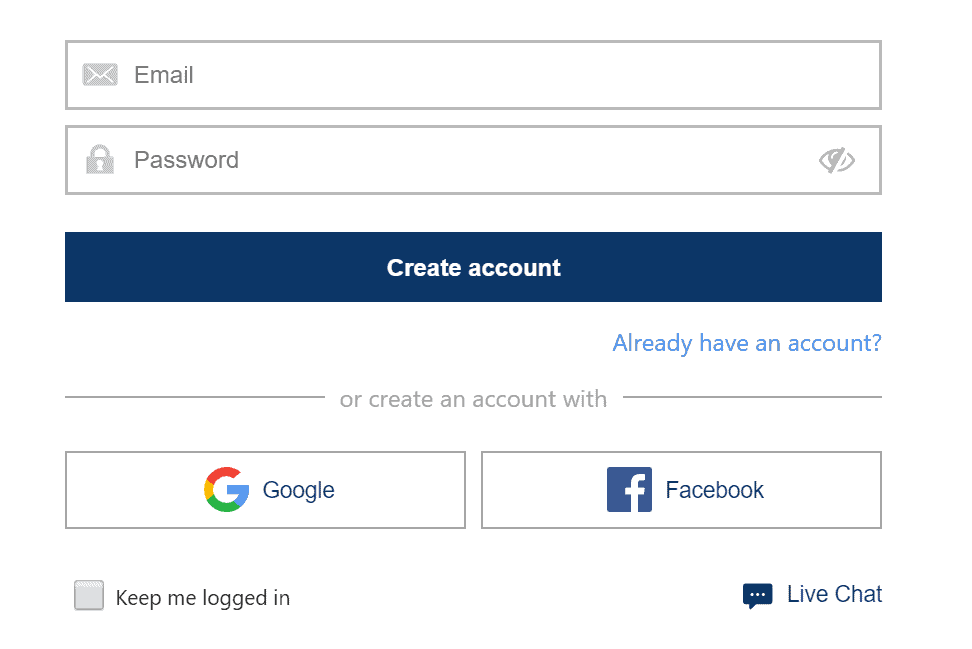Open the Already have an account link
Screen dimensions: 972x649
click(747, 343)
